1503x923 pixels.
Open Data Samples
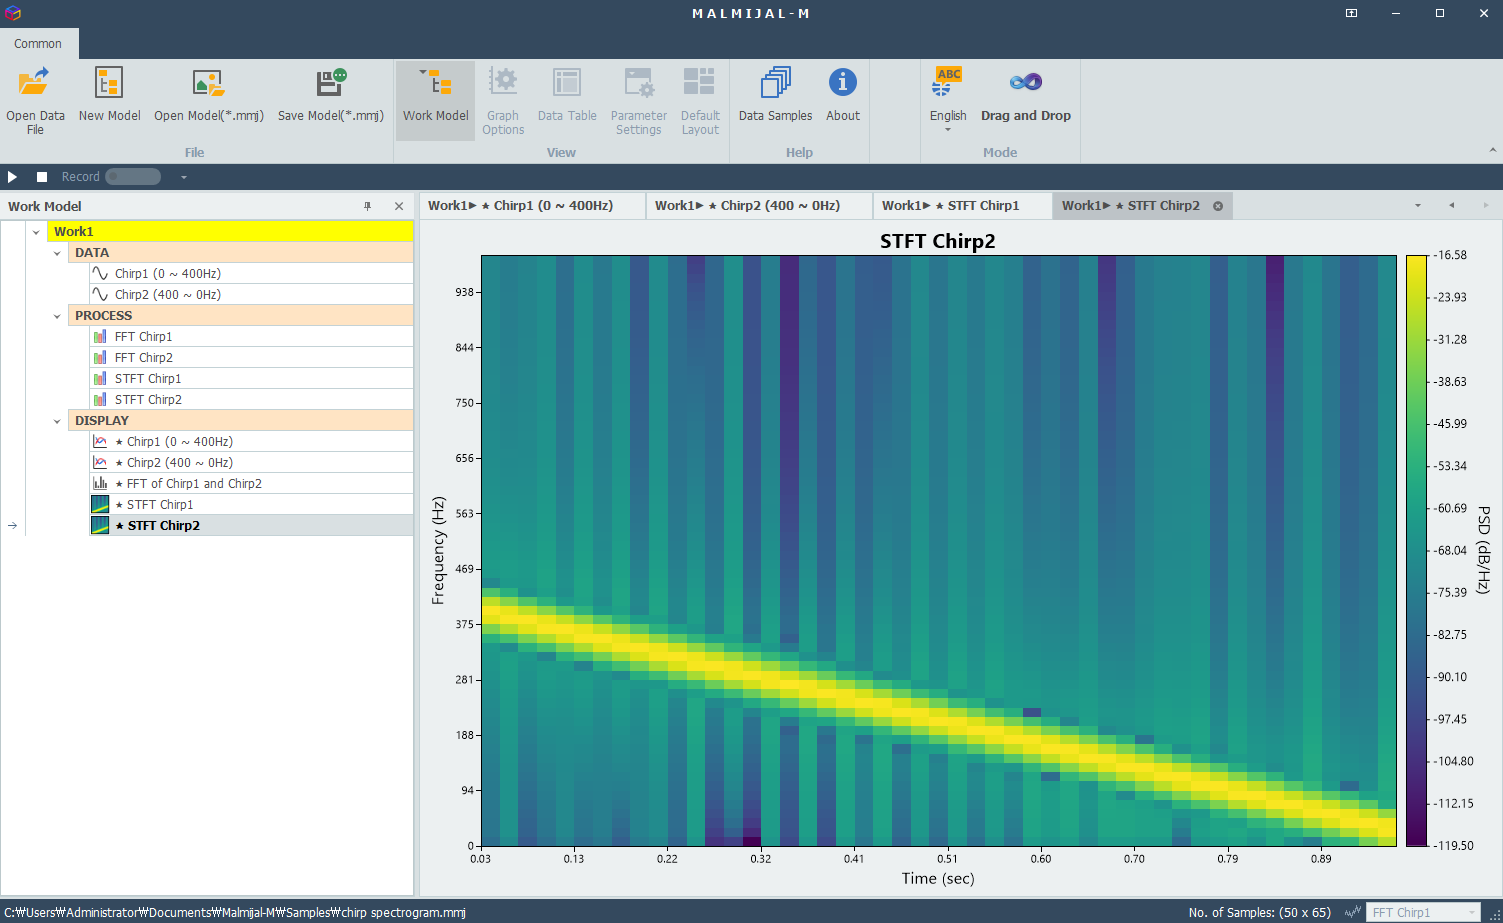[775, 95]
